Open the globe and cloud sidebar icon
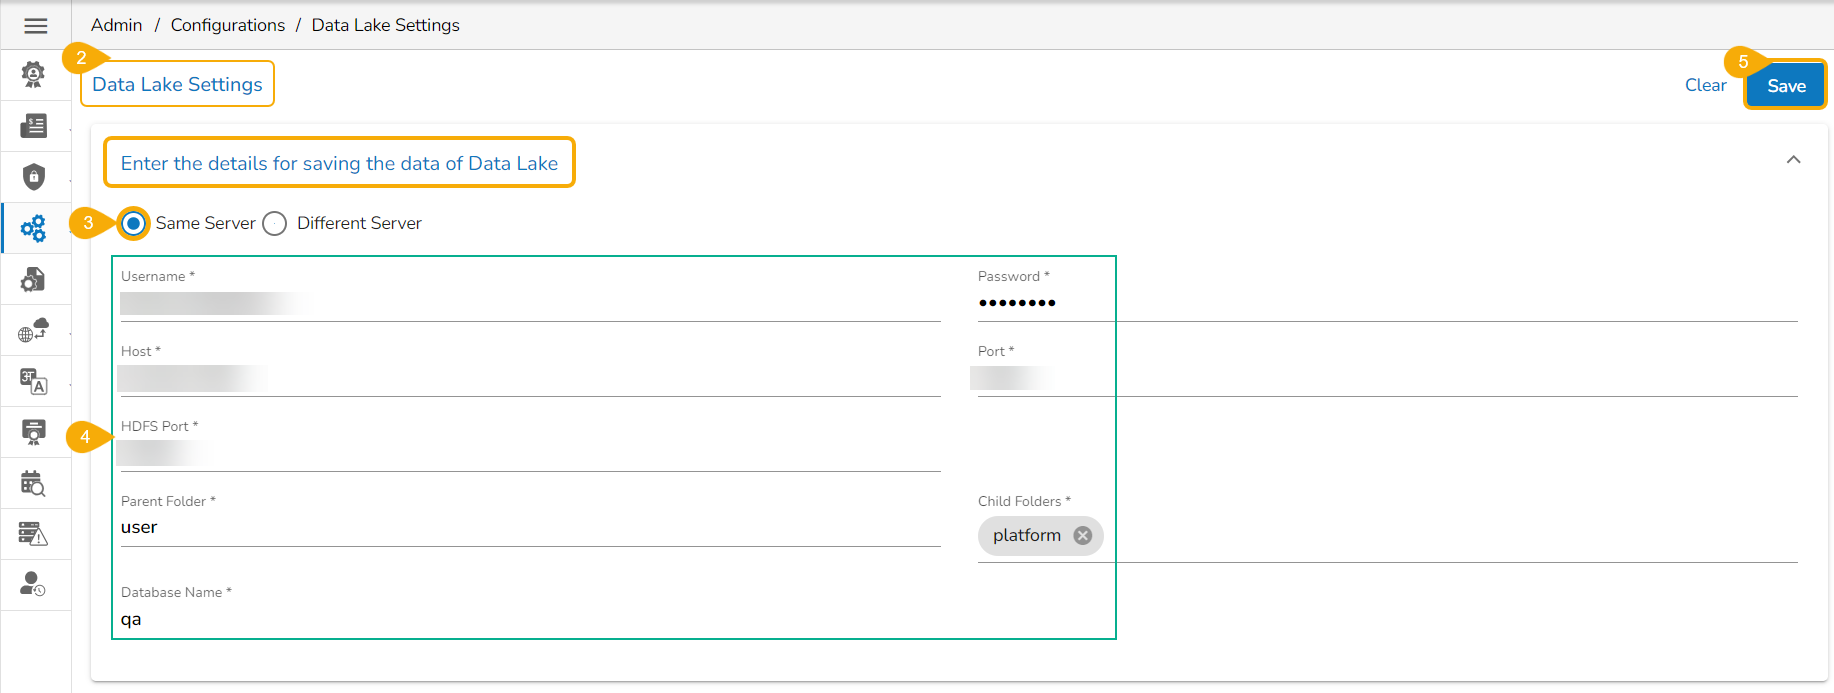1834x693 pixels. pyautogui.click(x=34, y=331)
